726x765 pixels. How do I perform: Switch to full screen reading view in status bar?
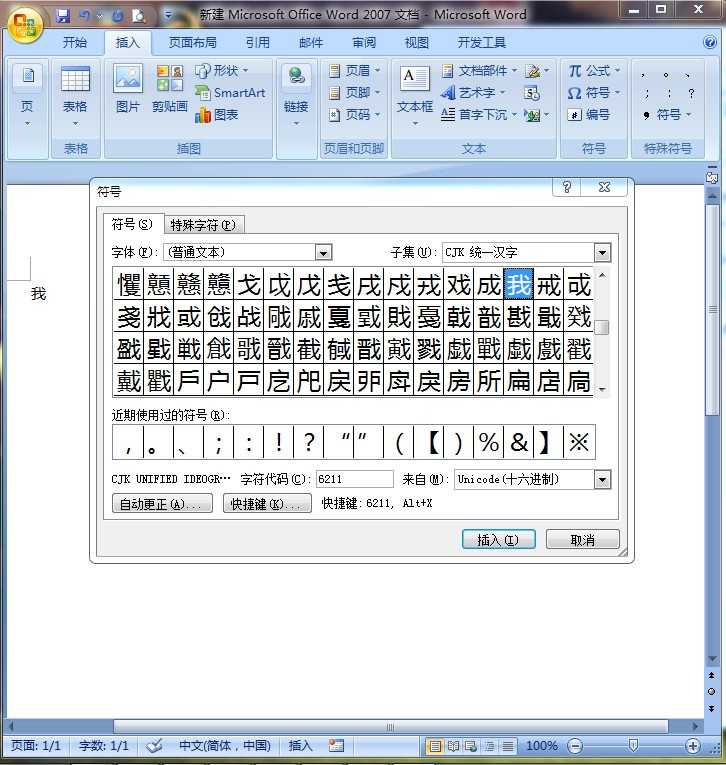click(x=453, y=745)
